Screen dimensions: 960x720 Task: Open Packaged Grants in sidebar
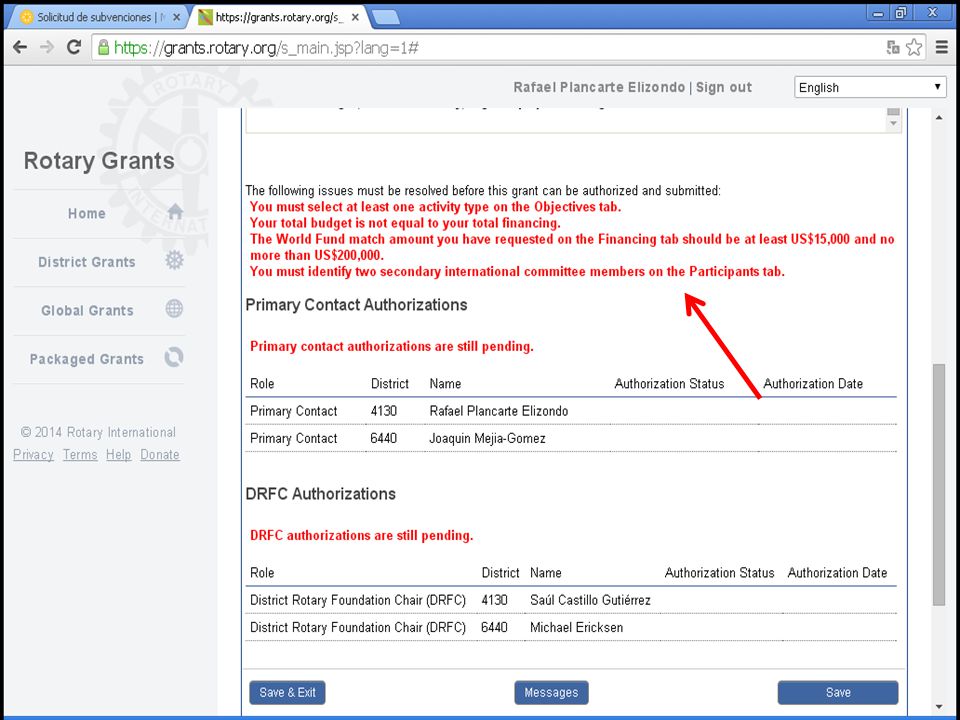coord(87,359)
